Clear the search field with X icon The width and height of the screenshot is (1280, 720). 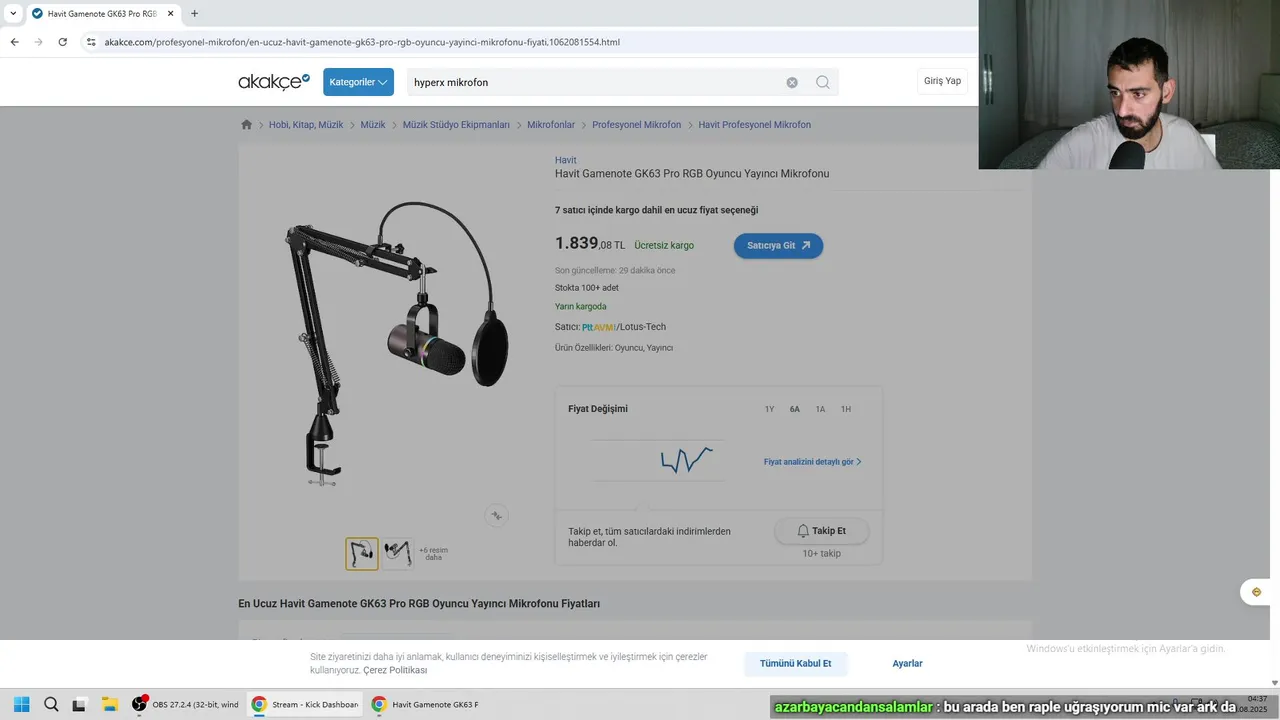(792, 82)
